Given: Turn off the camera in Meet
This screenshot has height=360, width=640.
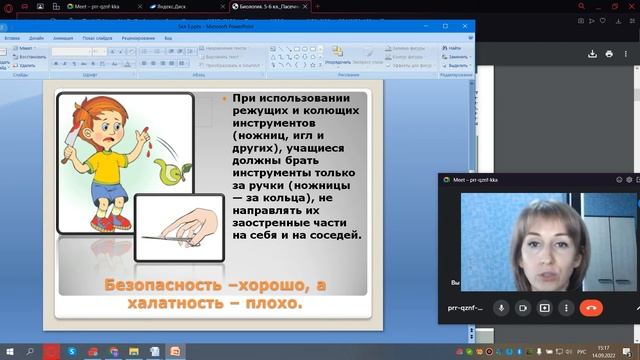Looking at the screenshot, I should (x=523, y=308).
